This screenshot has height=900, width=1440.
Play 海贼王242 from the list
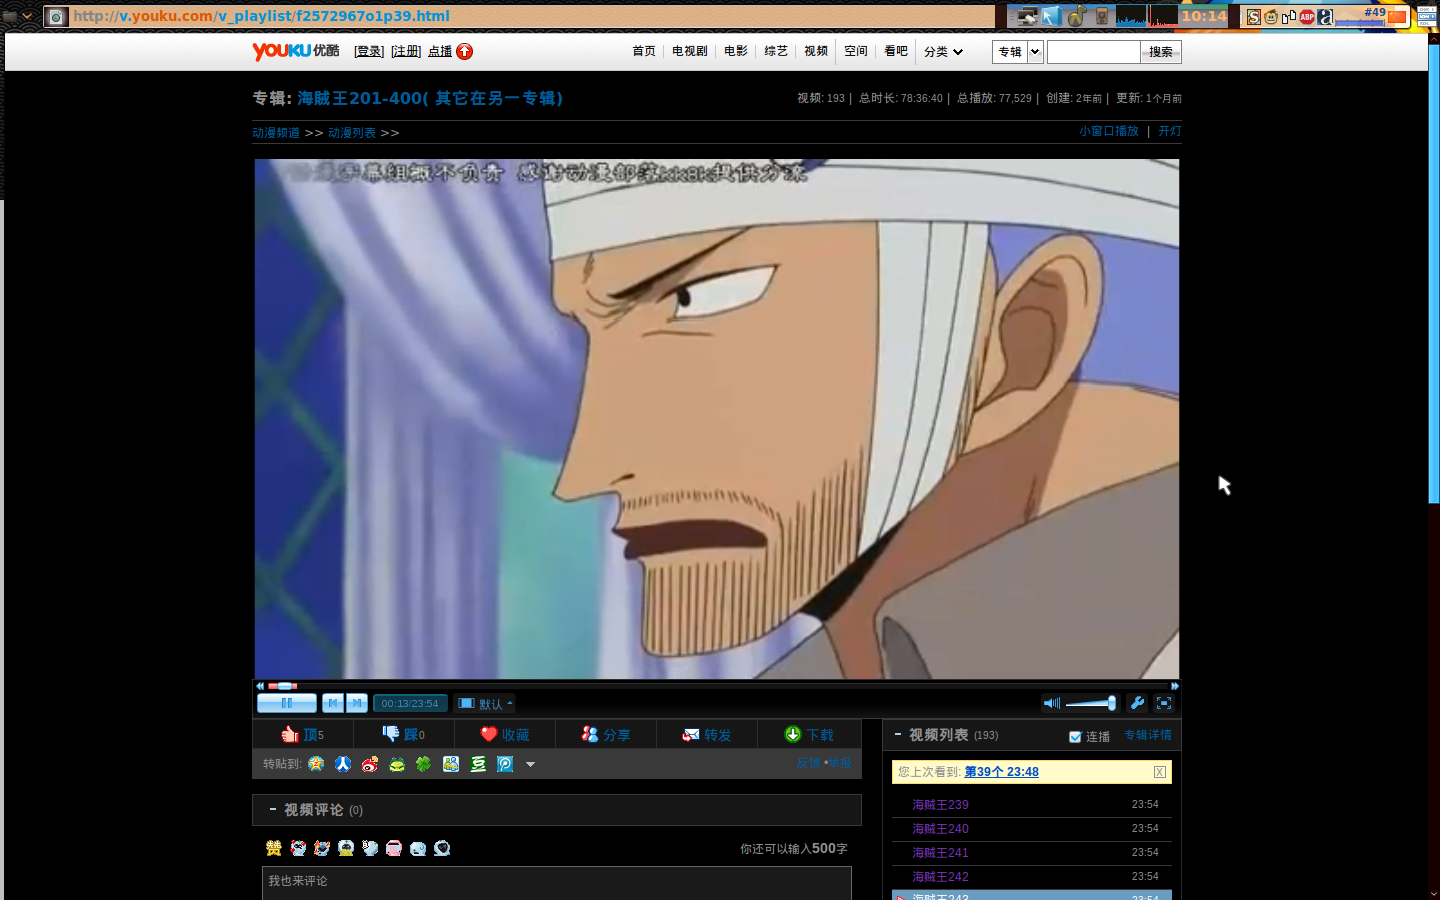[x=940, y=877]
